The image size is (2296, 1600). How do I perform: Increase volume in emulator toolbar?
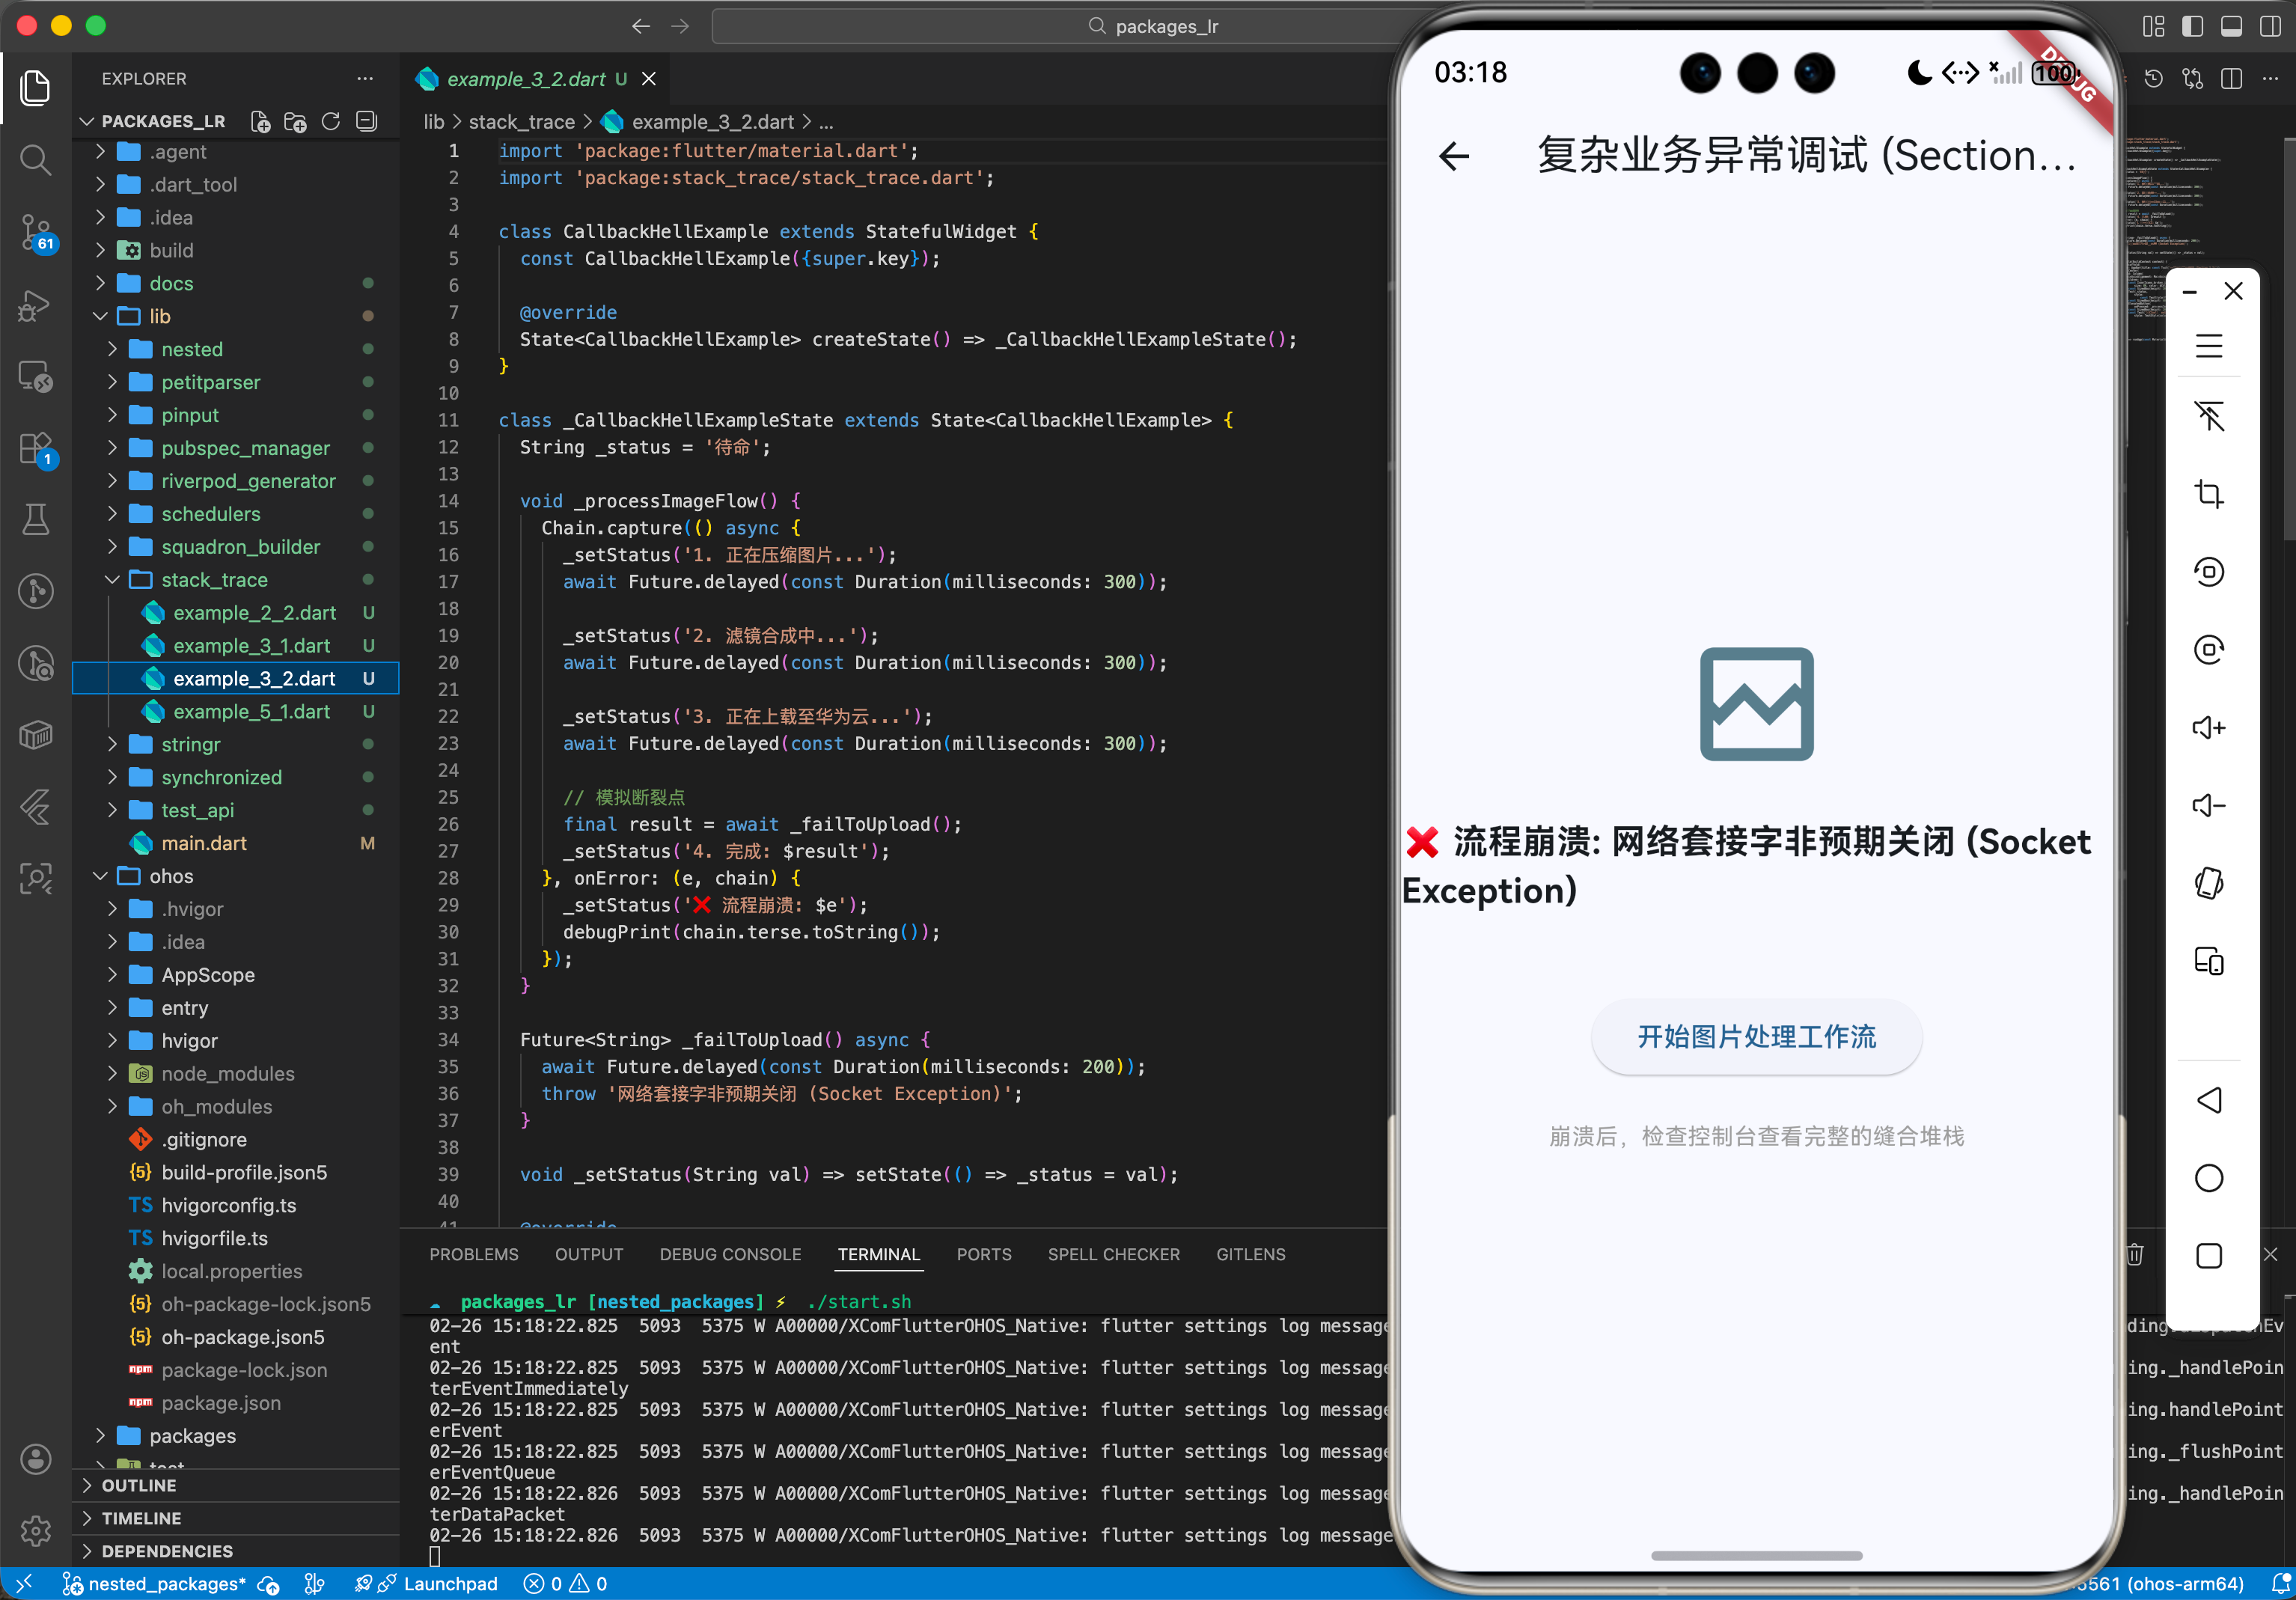(2208, 727)
